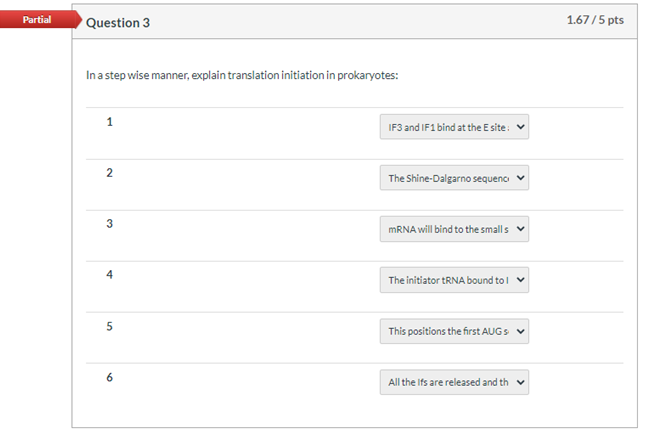
Task: Click the 'Question 3' heading
Action: [x=119, y=23]
